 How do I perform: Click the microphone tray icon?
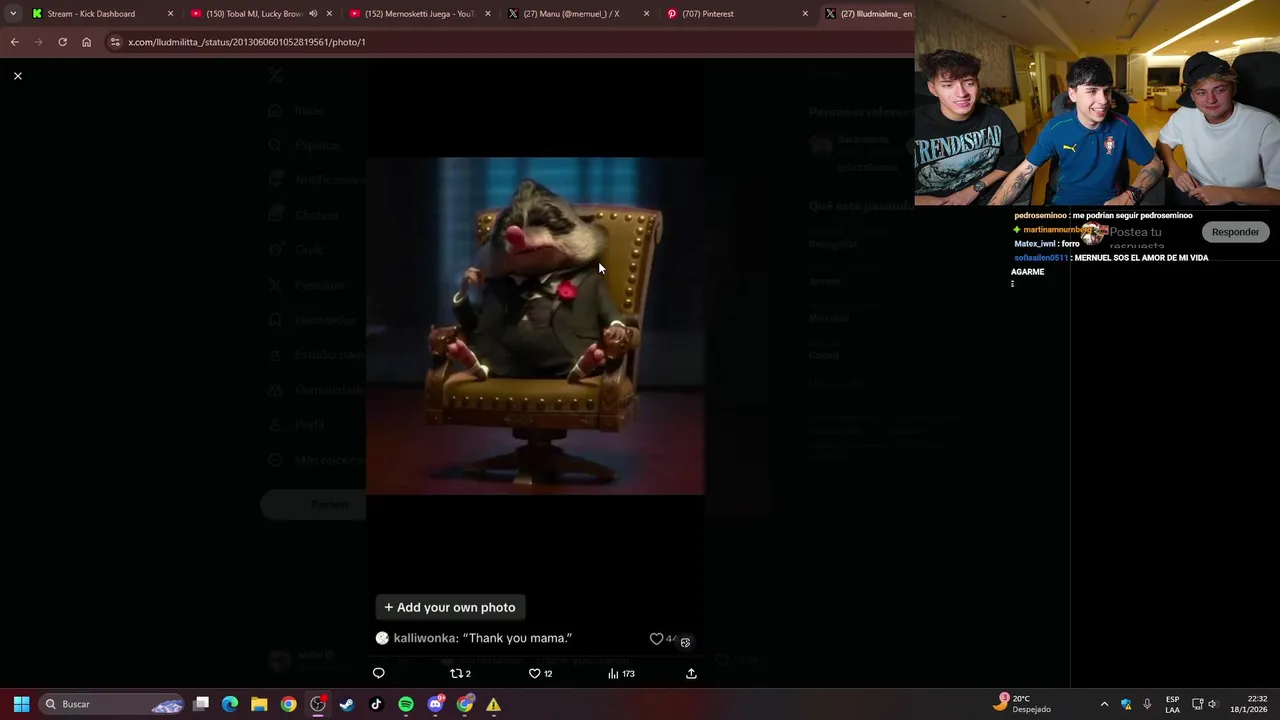point(1147,704)
